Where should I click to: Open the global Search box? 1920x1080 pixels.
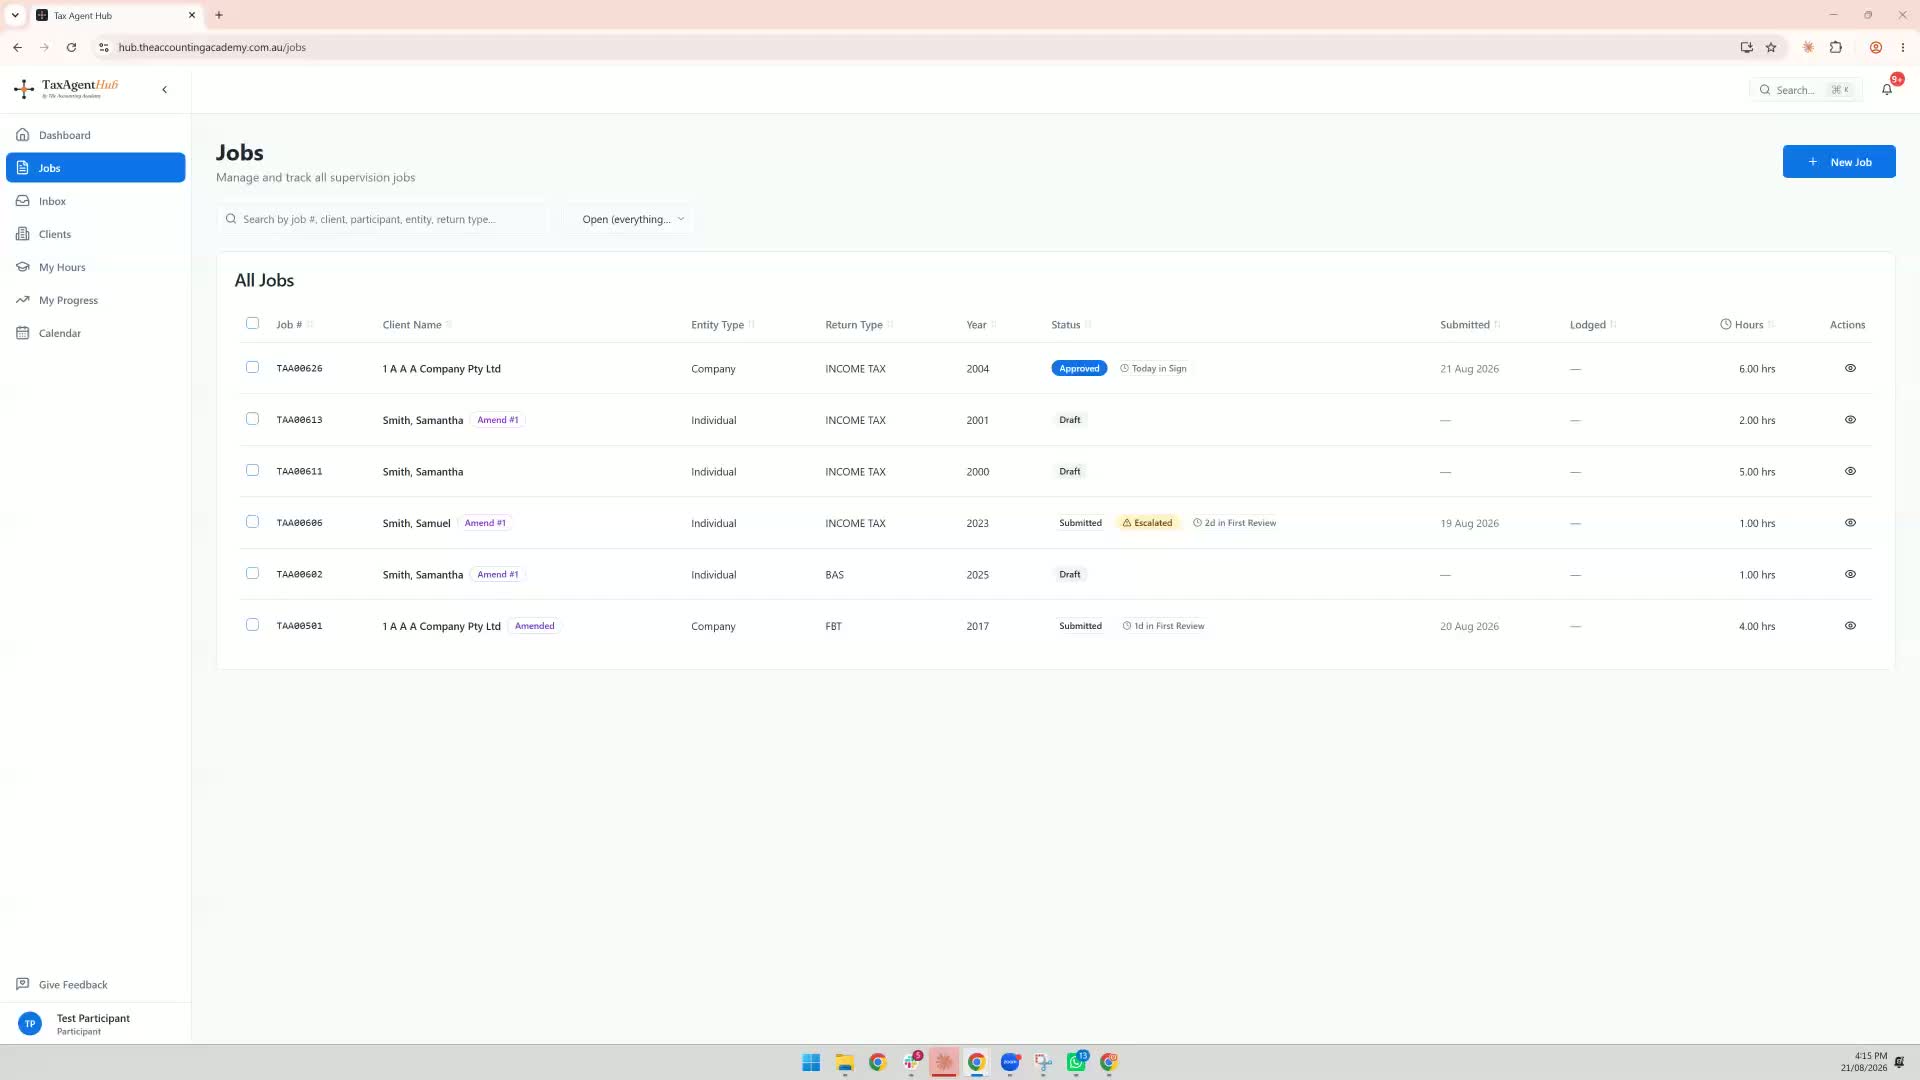(1807, 90)
